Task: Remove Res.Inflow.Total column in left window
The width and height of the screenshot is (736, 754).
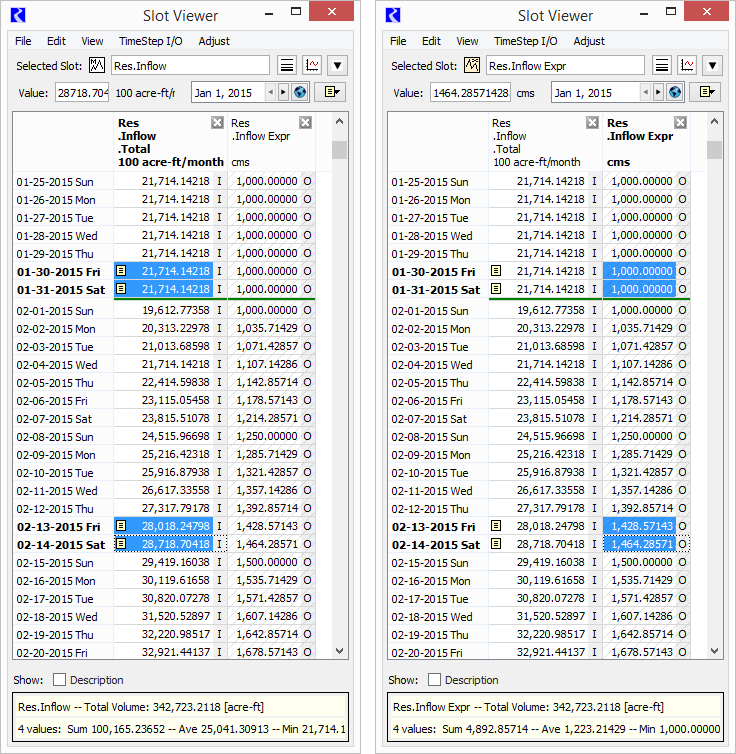Action: [x=217, y=123]
